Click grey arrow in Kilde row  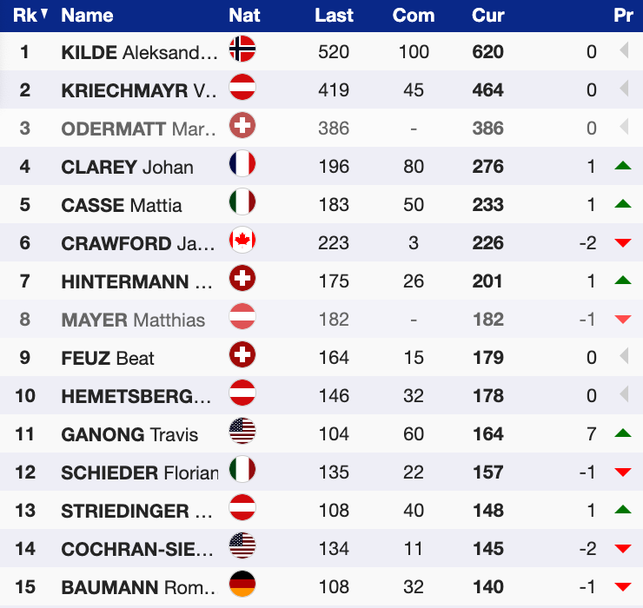623,51
